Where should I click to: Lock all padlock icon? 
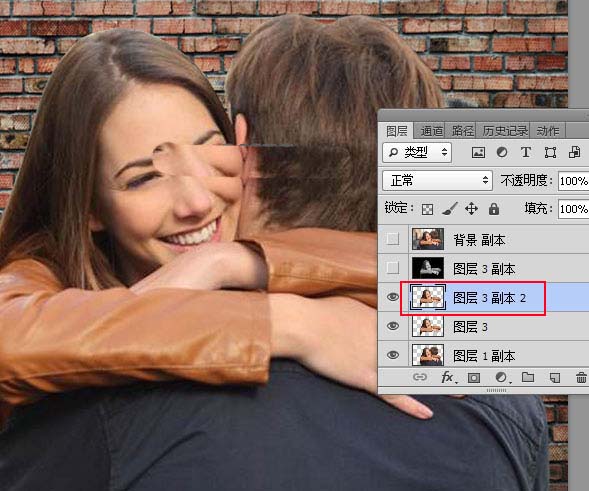(x=494, y=208)
